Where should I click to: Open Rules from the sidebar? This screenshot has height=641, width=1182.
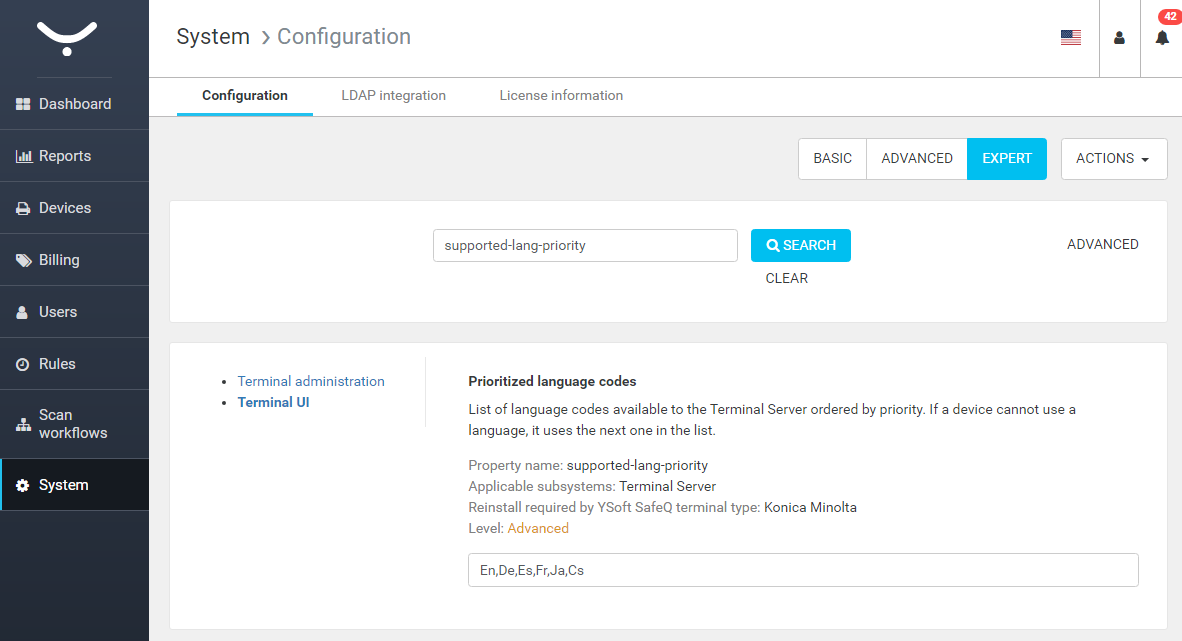pyautogui.click(x=56, y=364)
